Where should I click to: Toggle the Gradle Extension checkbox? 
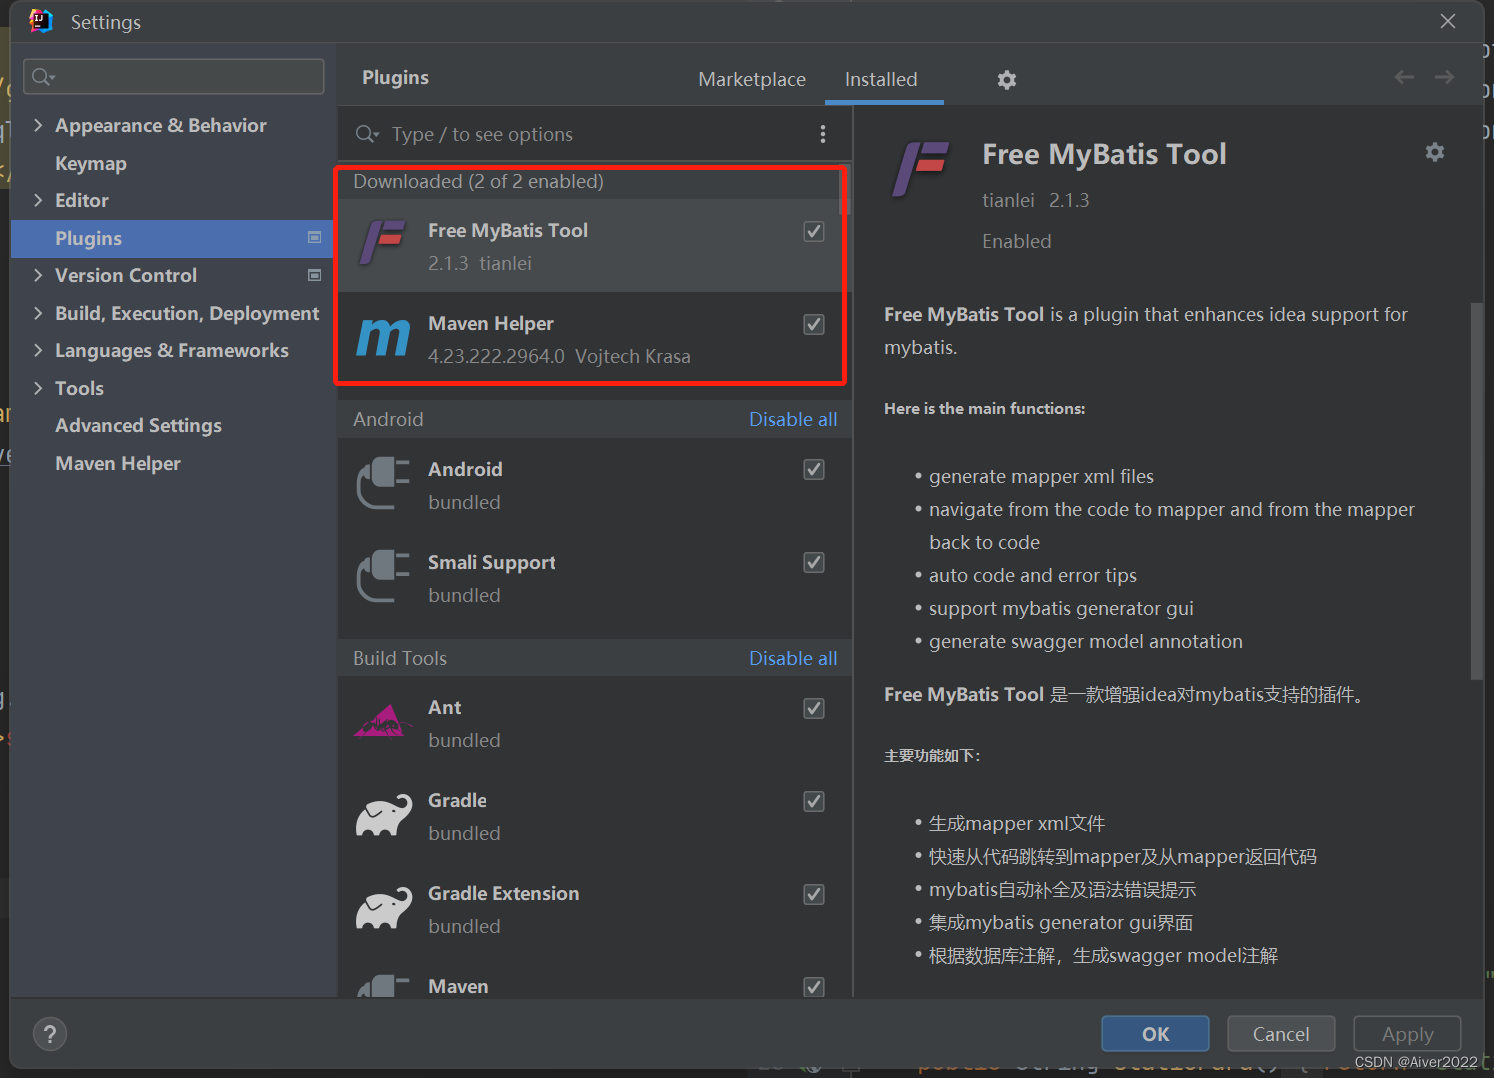[x=814, y=894]
